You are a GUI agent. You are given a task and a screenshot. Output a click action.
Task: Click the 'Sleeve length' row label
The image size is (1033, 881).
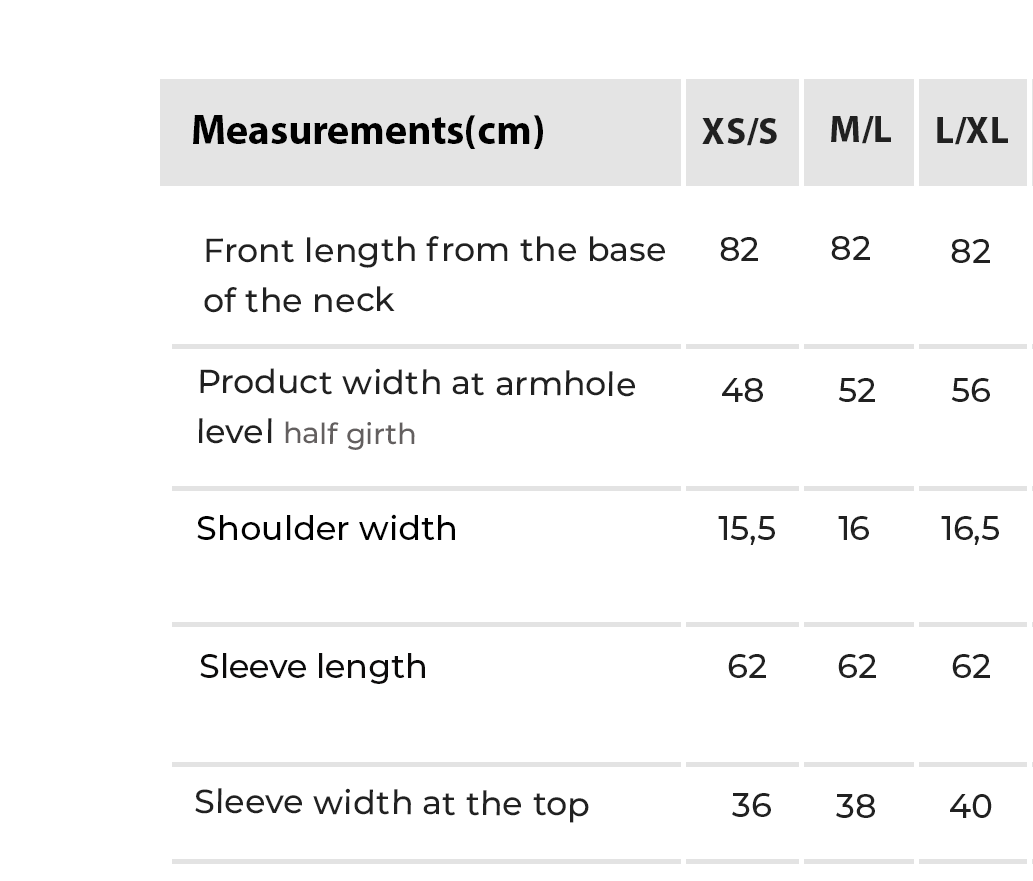(x=313, y=667)
